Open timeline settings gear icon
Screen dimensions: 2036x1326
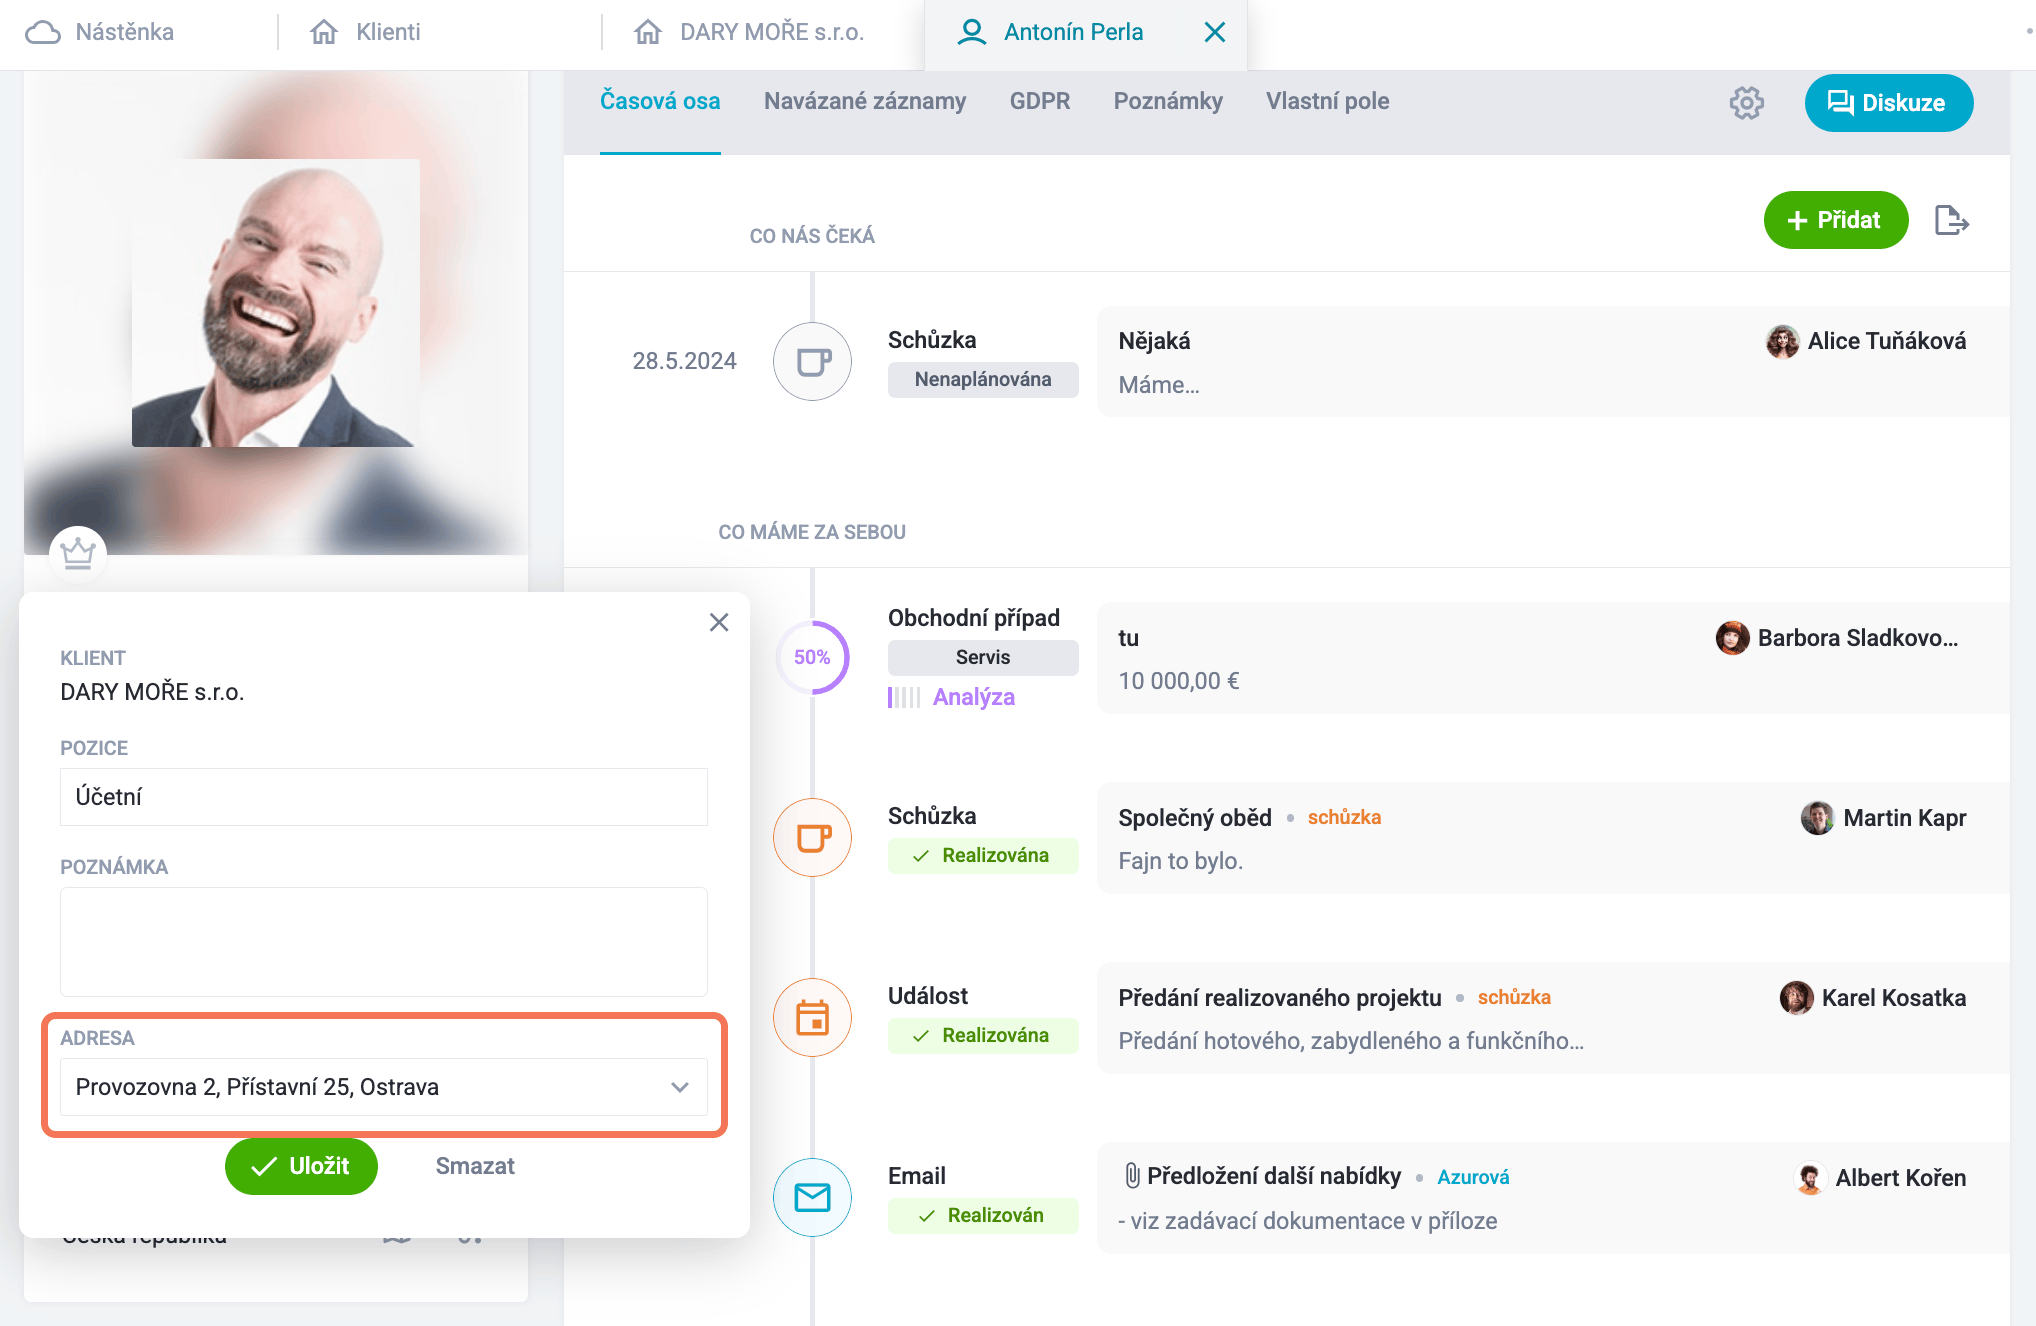pyautogui.click(x=1747, y=102)
